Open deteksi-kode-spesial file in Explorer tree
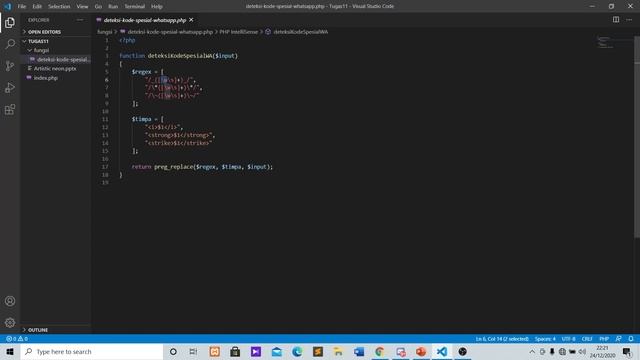The image size is (640, 360). pos(56,60)
